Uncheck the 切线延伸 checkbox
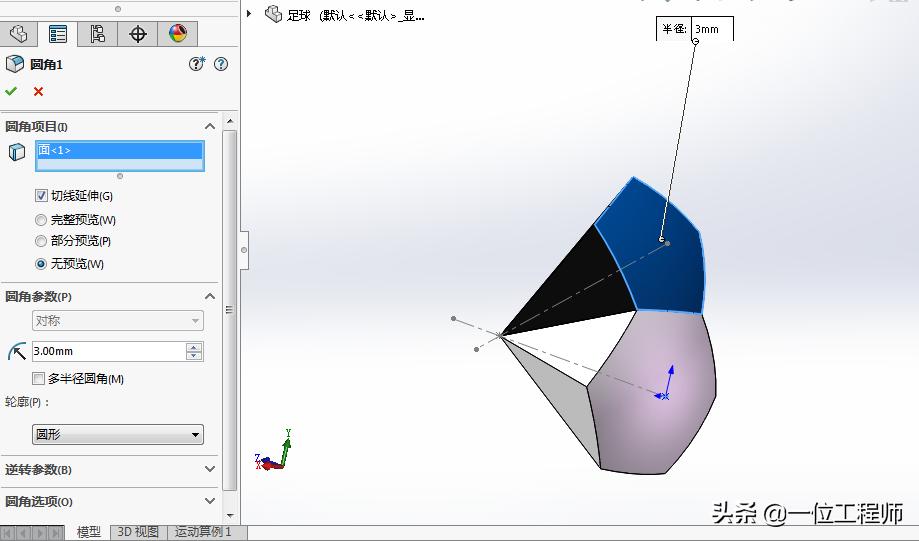Image resolution: width=919 pixels, height=541 pixels. (x=41, y=196)
